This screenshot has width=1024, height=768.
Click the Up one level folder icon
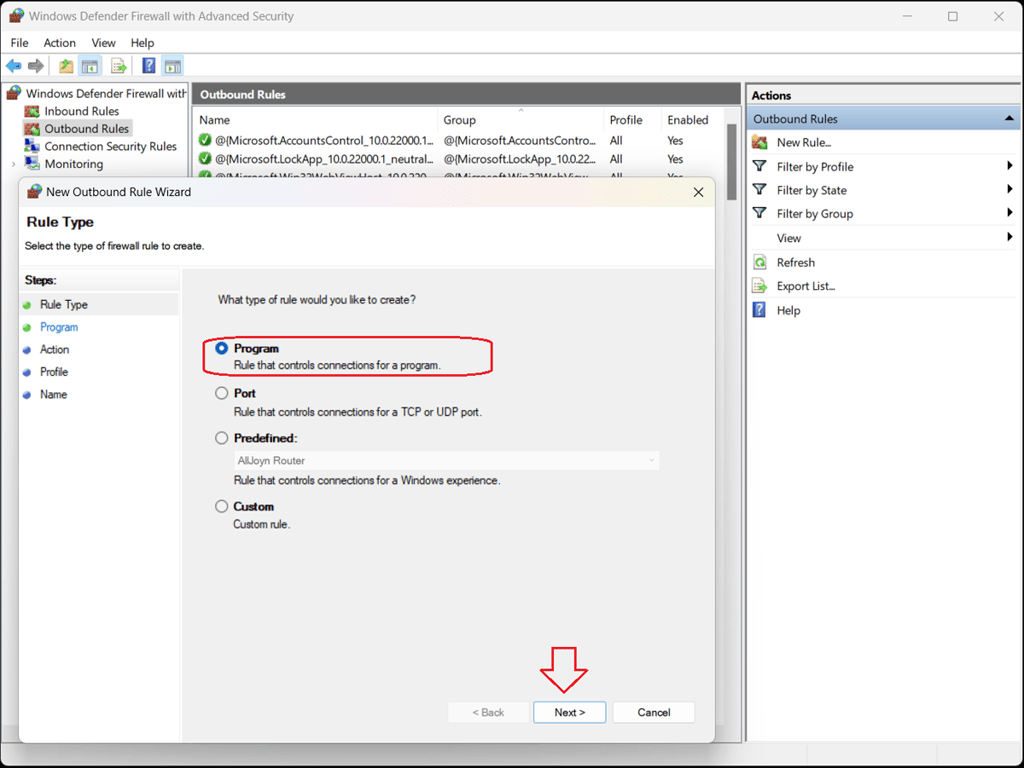[66, 66]
